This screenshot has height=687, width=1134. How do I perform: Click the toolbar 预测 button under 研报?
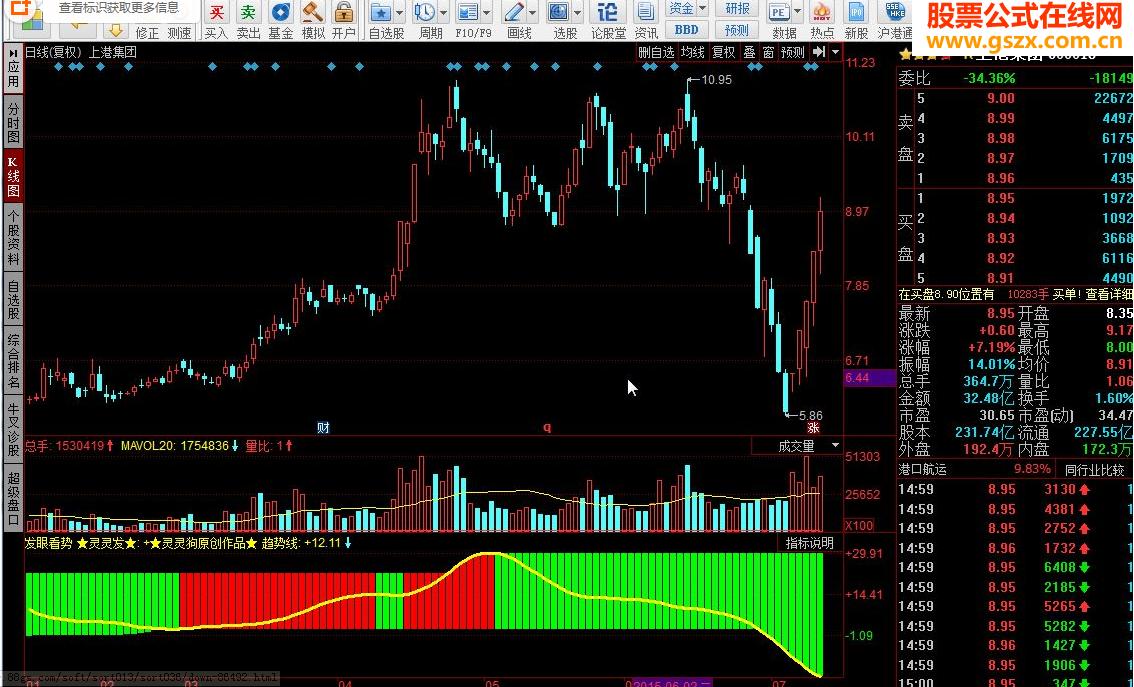click(737, 30)
